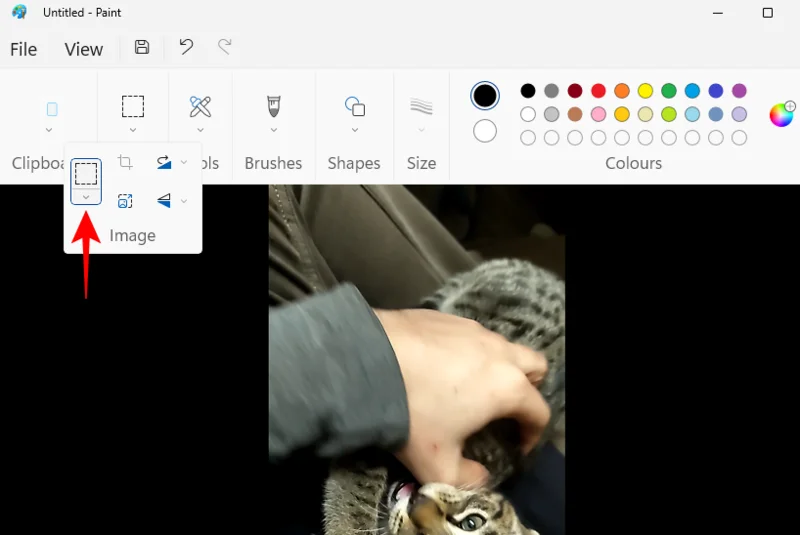Pick the dark grey colour swatch
800x535 pixels.
click(x=552, y=91)
